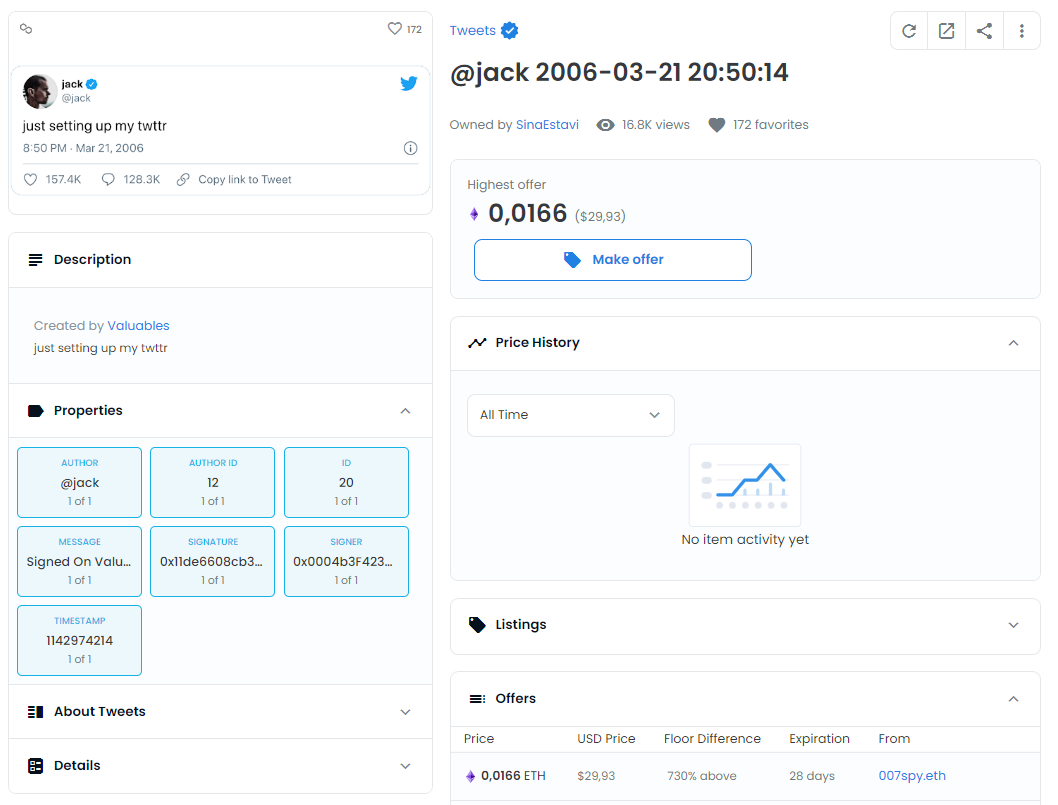Click the Description lines icon
Viewport: 1058px width, 805px height.
click(36, 260)
